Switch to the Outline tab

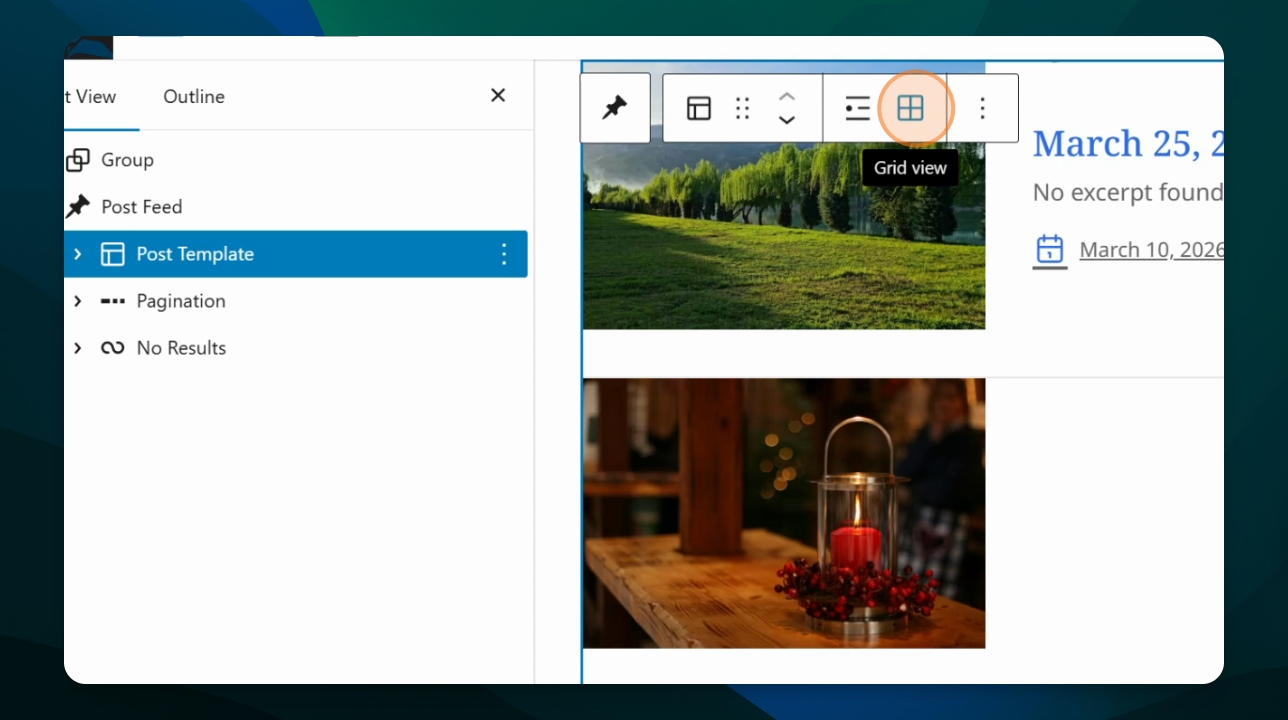pyautogui.click(x=194, y=96)
